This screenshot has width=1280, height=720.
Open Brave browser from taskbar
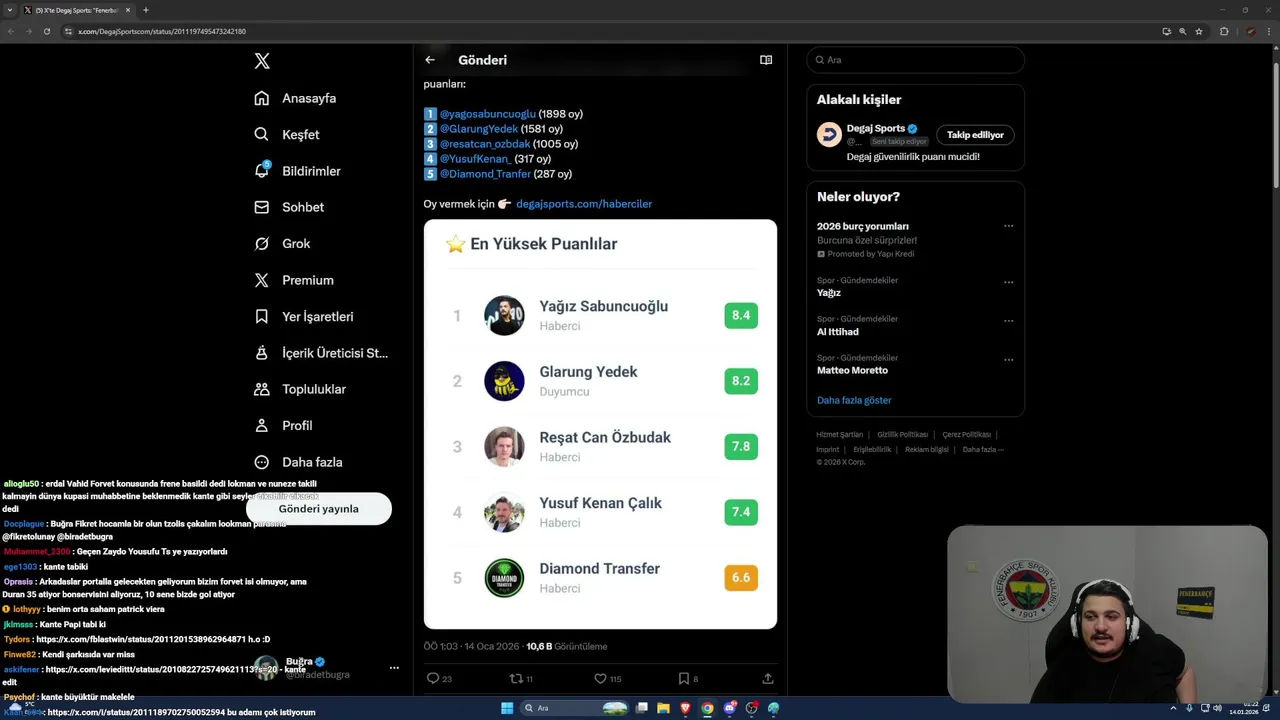click(685, 708)
